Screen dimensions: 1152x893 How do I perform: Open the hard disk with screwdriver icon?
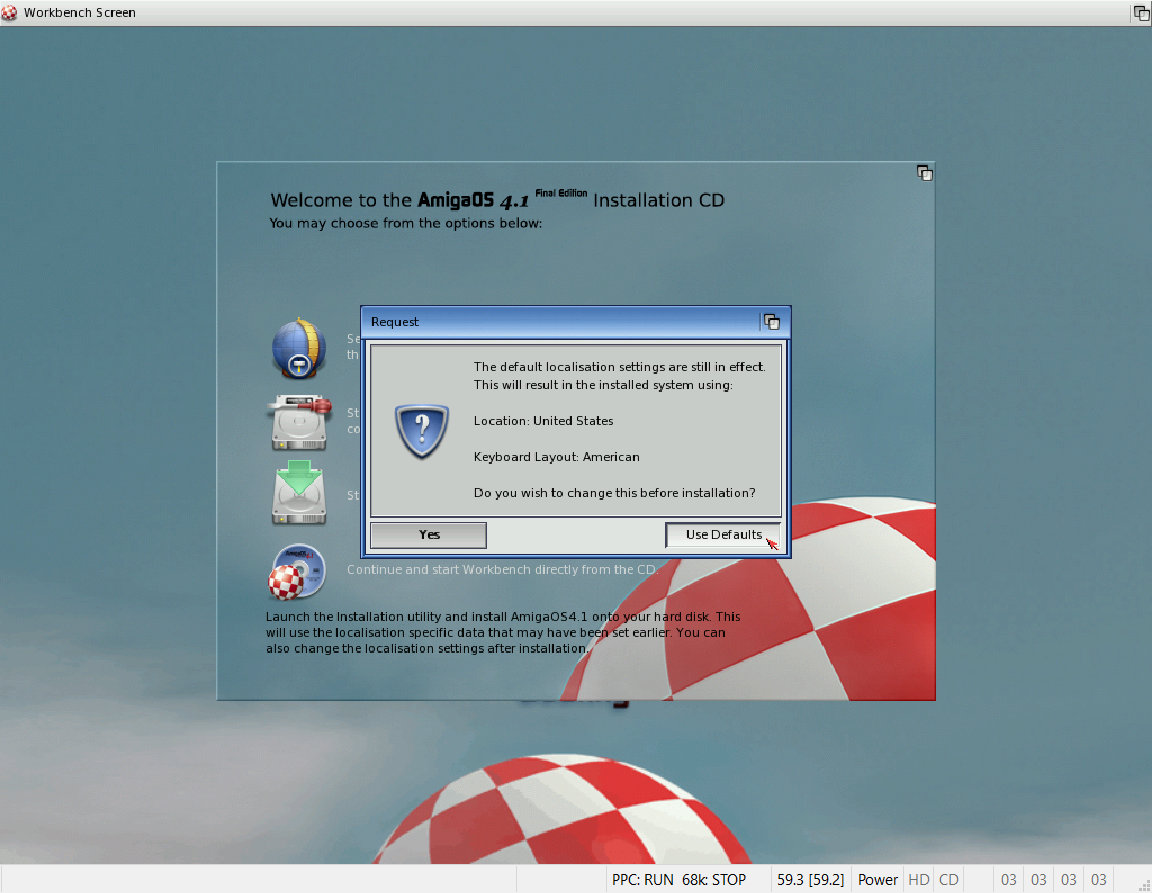[x=298, y=422]
